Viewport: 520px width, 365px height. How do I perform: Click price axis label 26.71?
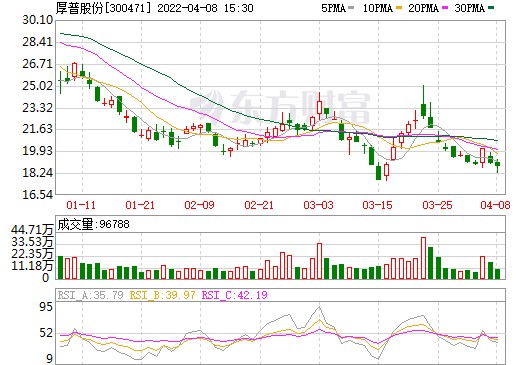pyautogui.click(x=38, y=64)
